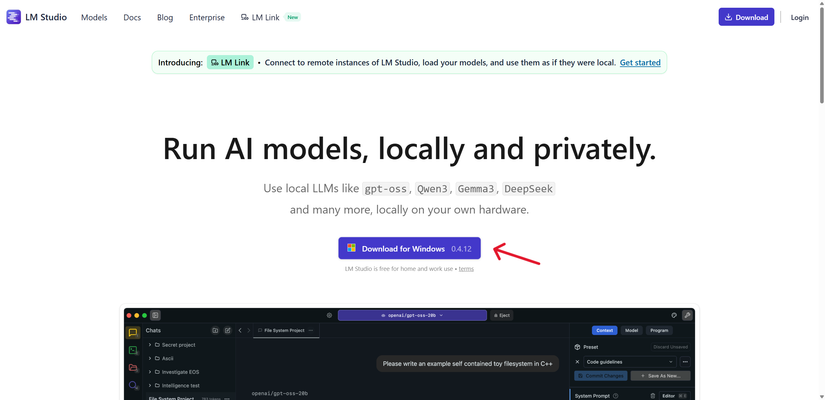825x400 pixels.
Task: Open the Chats sidebar icon
Action: pyautogui.click(x=133, y=332)
